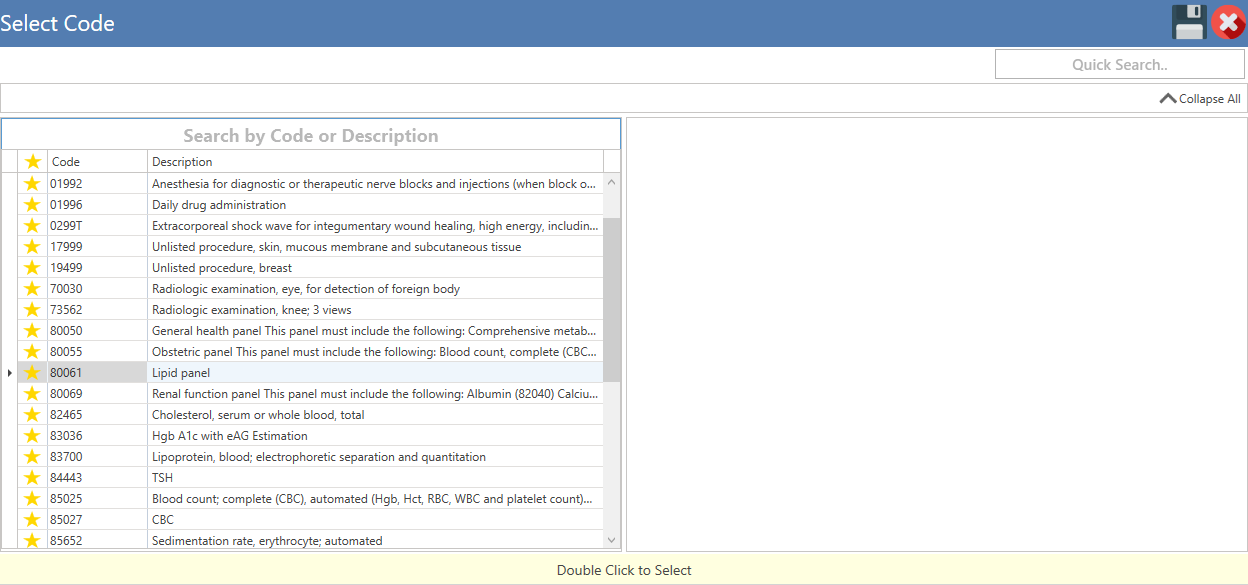Image resolution: width=1248 pixels, height=585 pixels.
Task: Click the code list scrollbar thumb
Action: tap(612, 300)
